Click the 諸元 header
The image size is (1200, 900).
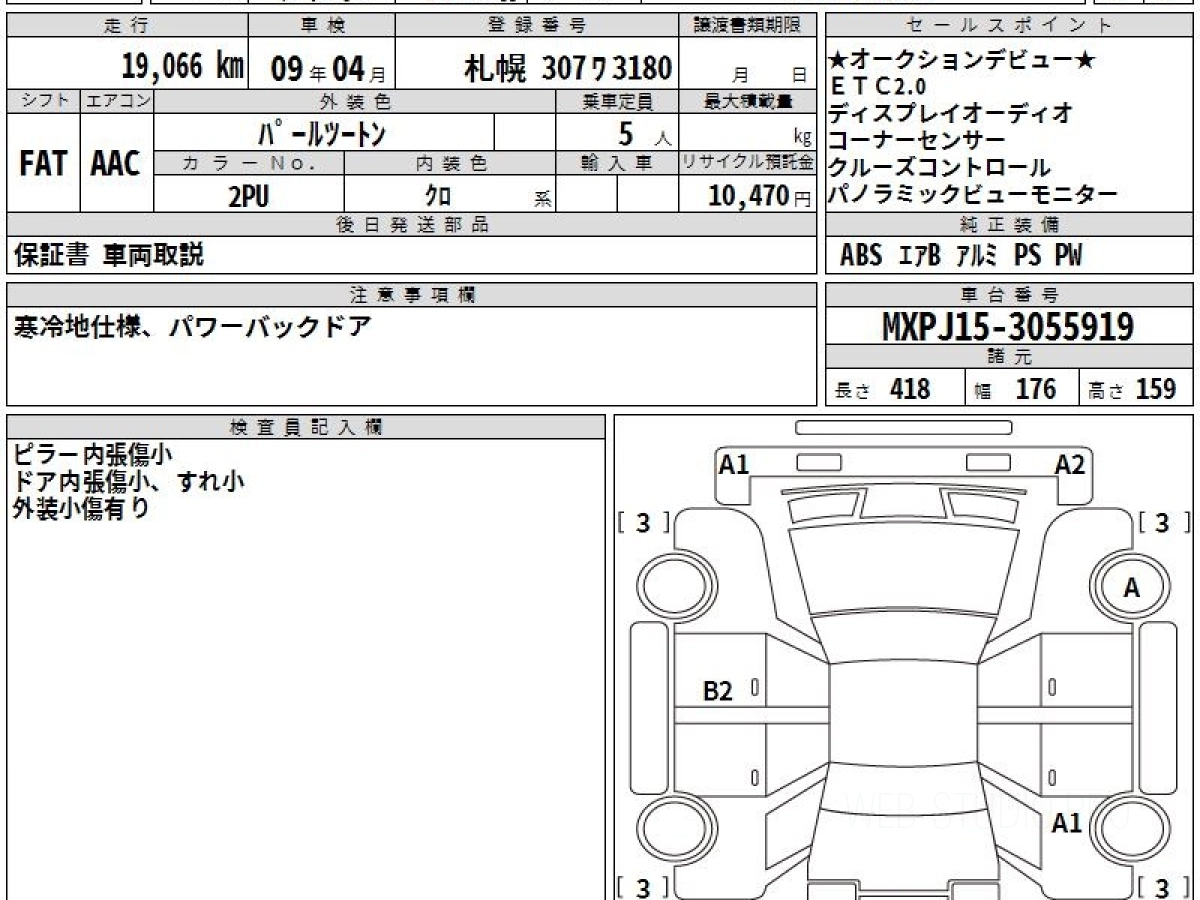[x=1010, y=357]
